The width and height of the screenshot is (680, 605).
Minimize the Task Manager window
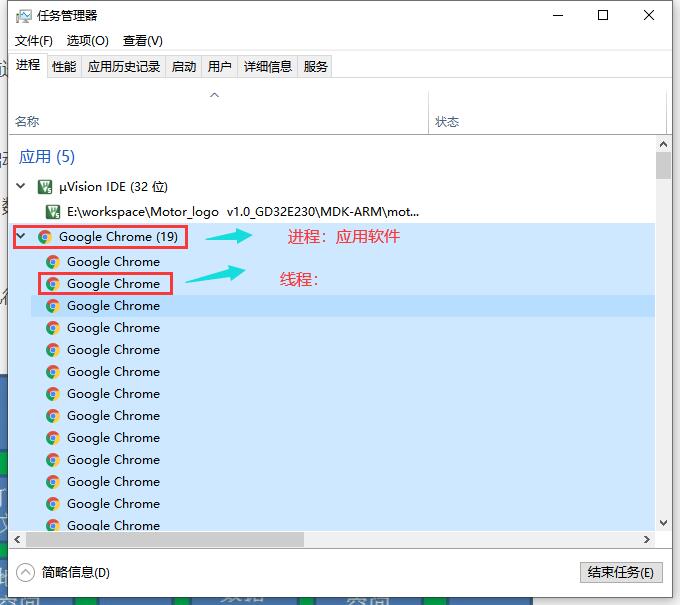click(x=558, y=15)
